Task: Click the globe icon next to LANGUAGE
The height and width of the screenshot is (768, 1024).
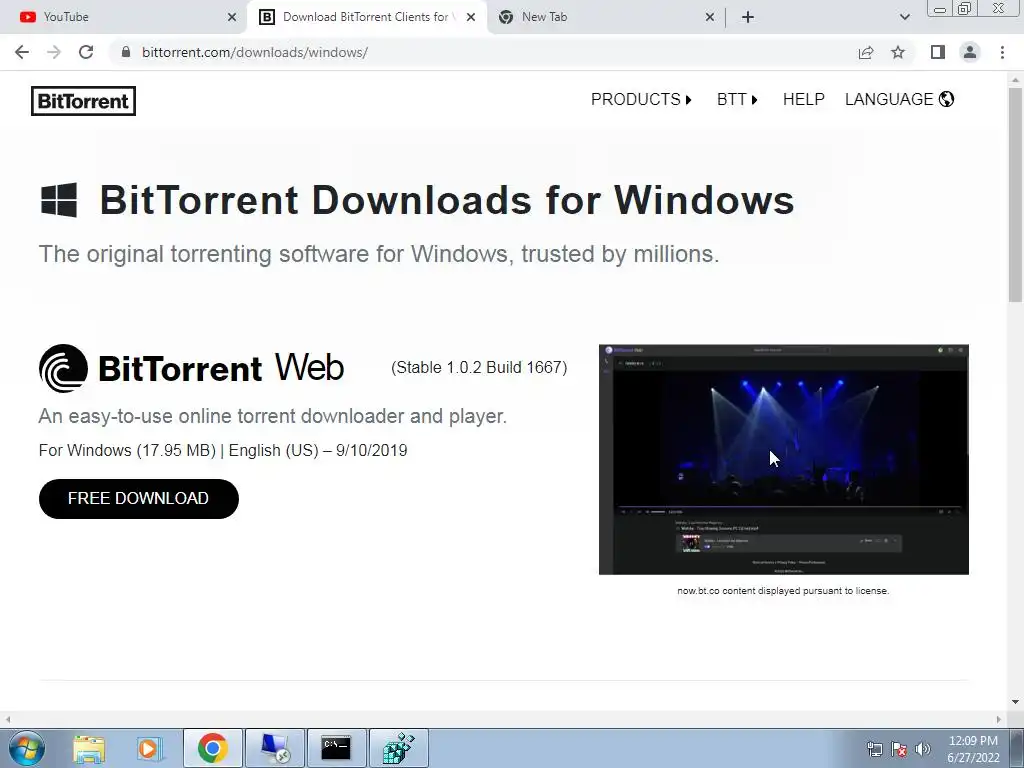Action: [x=946, y=99]
